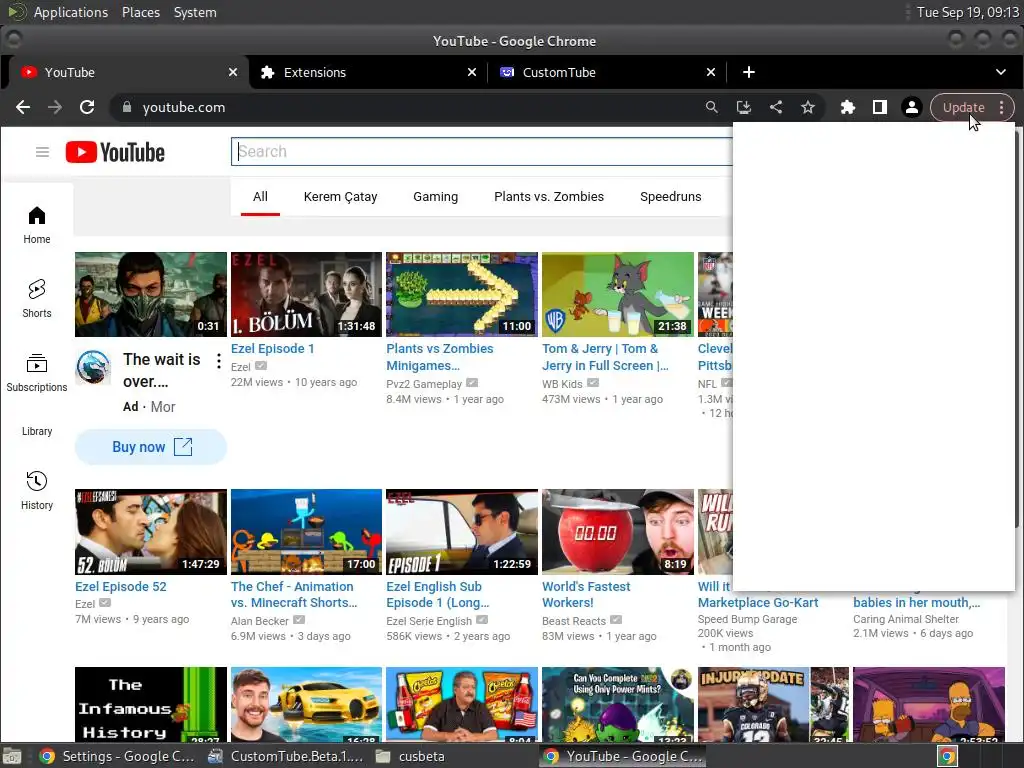Select the Speedruns filter chip

670,197
